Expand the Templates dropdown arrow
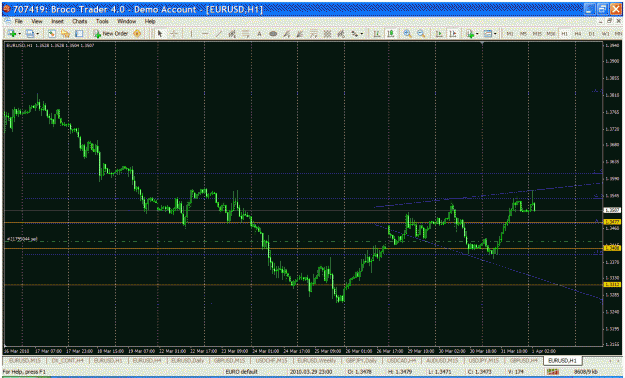Image resolution: width=625 pixels, height=378 pixels. 495,34
